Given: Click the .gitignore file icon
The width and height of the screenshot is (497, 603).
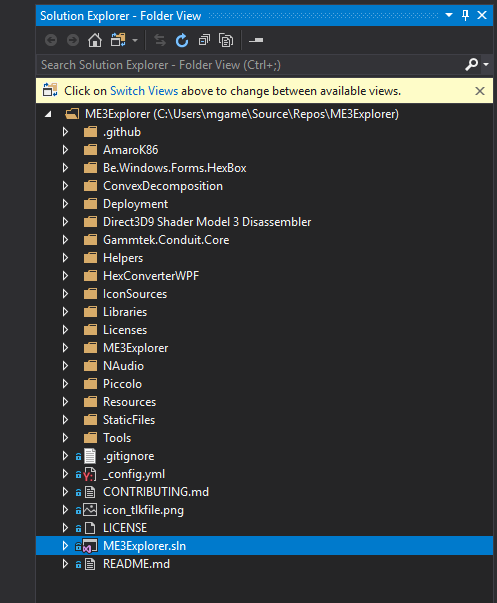Looking at the screenshot, I should 90,456.
